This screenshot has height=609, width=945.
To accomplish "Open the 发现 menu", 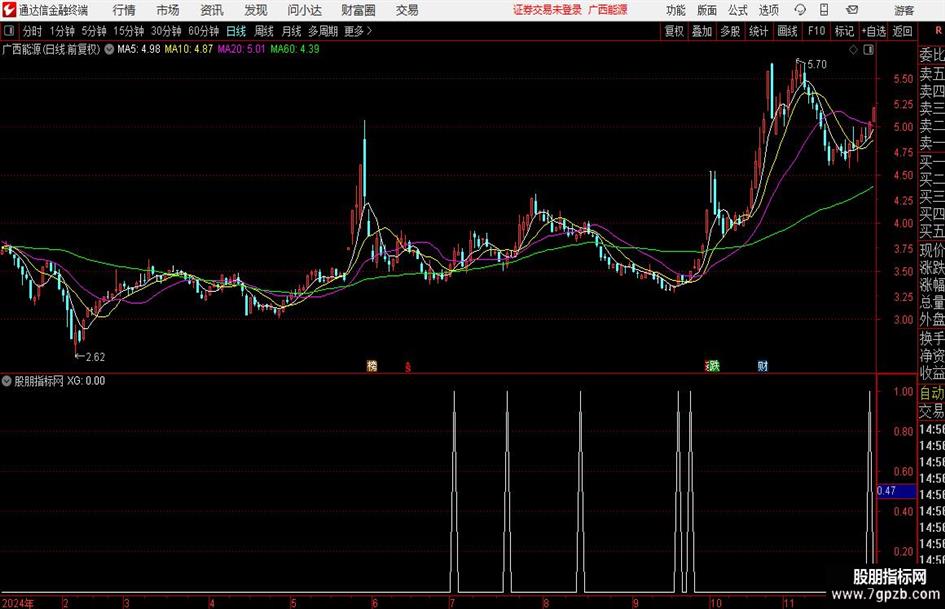I will click(256, 10).
